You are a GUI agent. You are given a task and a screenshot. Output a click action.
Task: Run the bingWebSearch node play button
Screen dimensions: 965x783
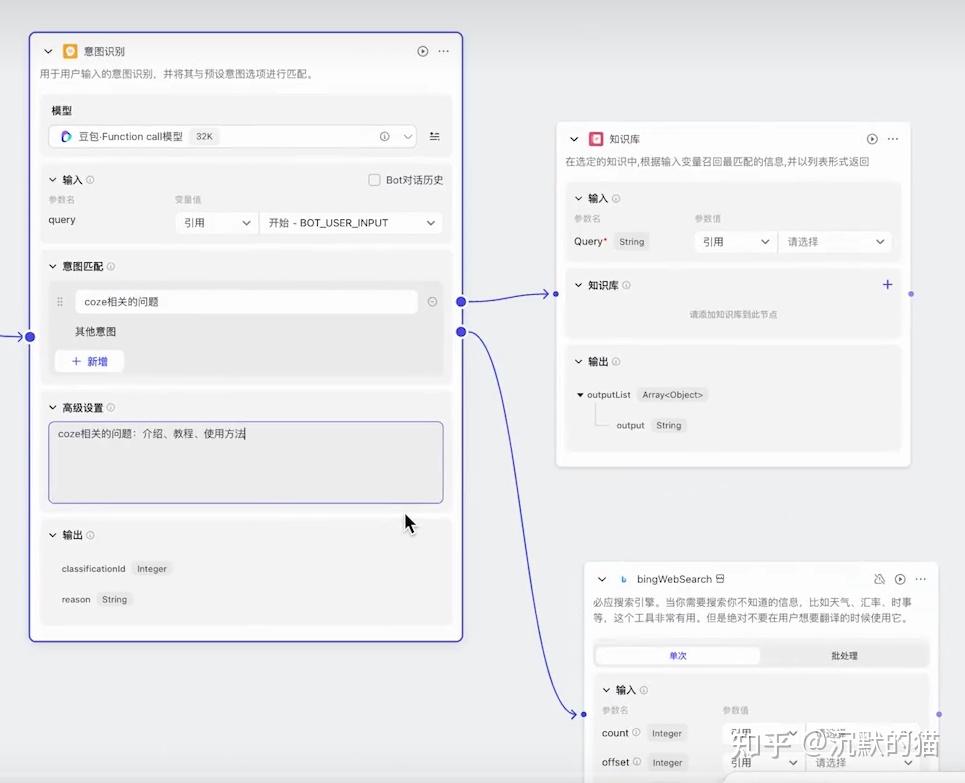coord(900,579)
